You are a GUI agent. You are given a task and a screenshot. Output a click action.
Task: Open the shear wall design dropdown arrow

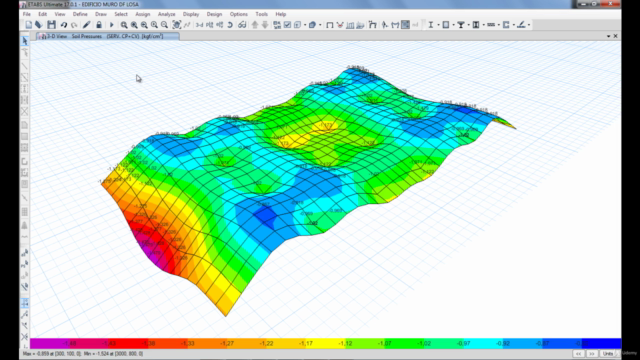pyautogui.click(x=483, y=25)
